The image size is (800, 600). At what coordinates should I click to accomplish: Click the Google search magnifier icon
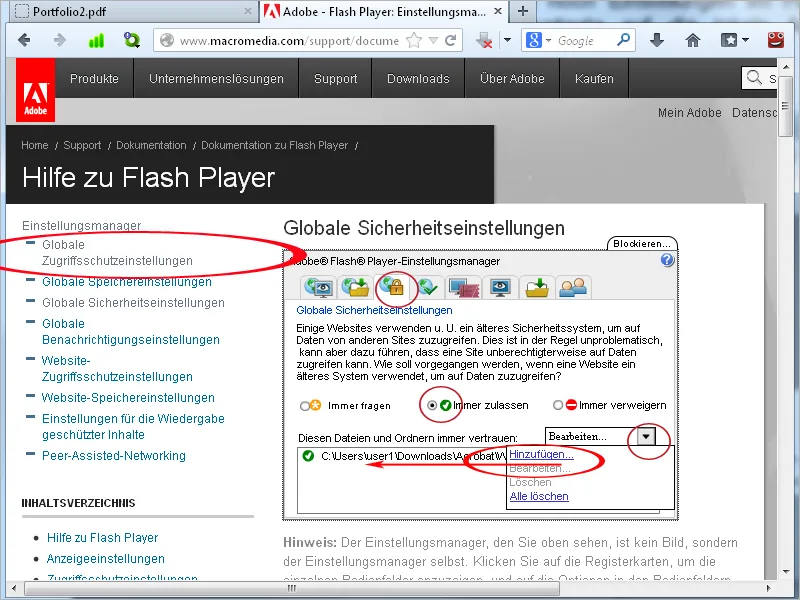coord(623,40)
